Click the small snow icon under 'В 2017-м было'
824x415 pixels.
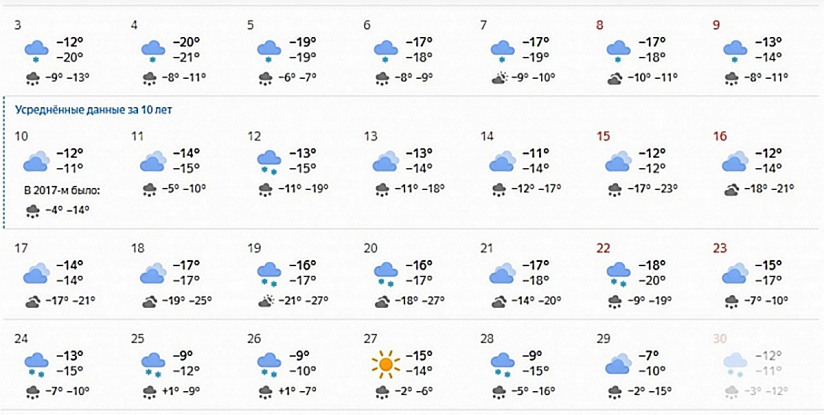click(33, 211)
